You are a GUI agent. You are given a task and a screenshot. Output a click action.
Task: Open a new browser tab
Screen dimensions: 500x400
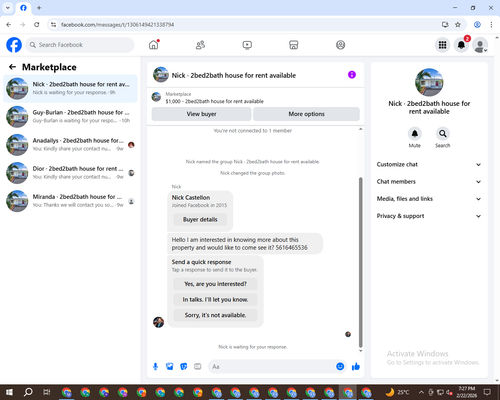[x=39, y=8]
